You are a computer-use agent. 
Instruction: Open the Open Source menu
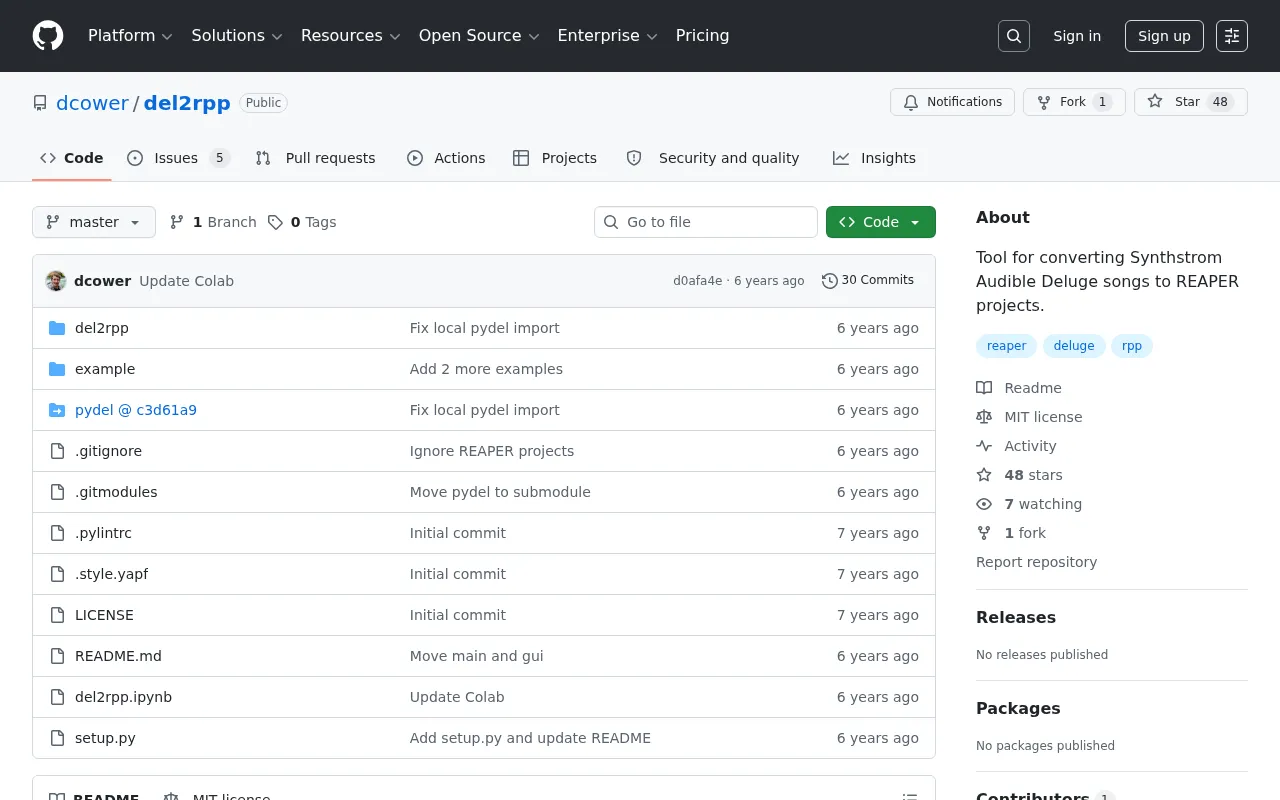[x=479, y=36]
